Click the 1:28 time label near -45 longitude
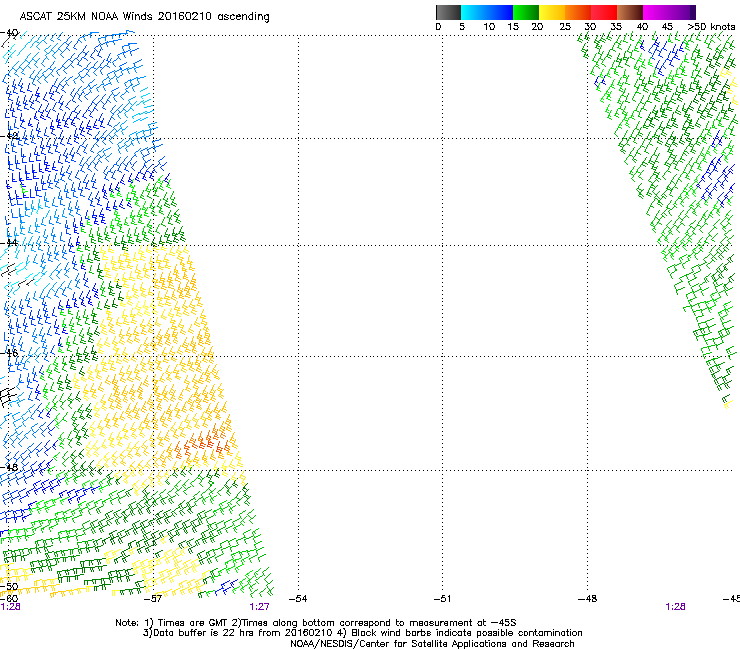 pyautogui.click(x=675, y=607)
